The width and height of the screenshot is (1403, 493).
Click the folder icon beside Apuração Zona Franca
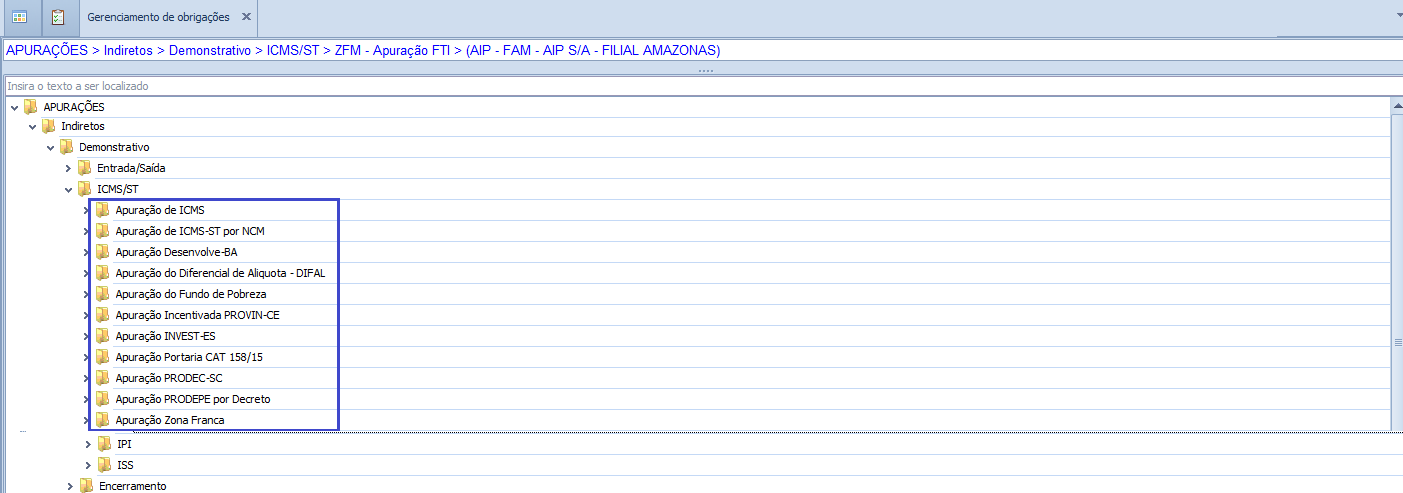tap(102, 420)
